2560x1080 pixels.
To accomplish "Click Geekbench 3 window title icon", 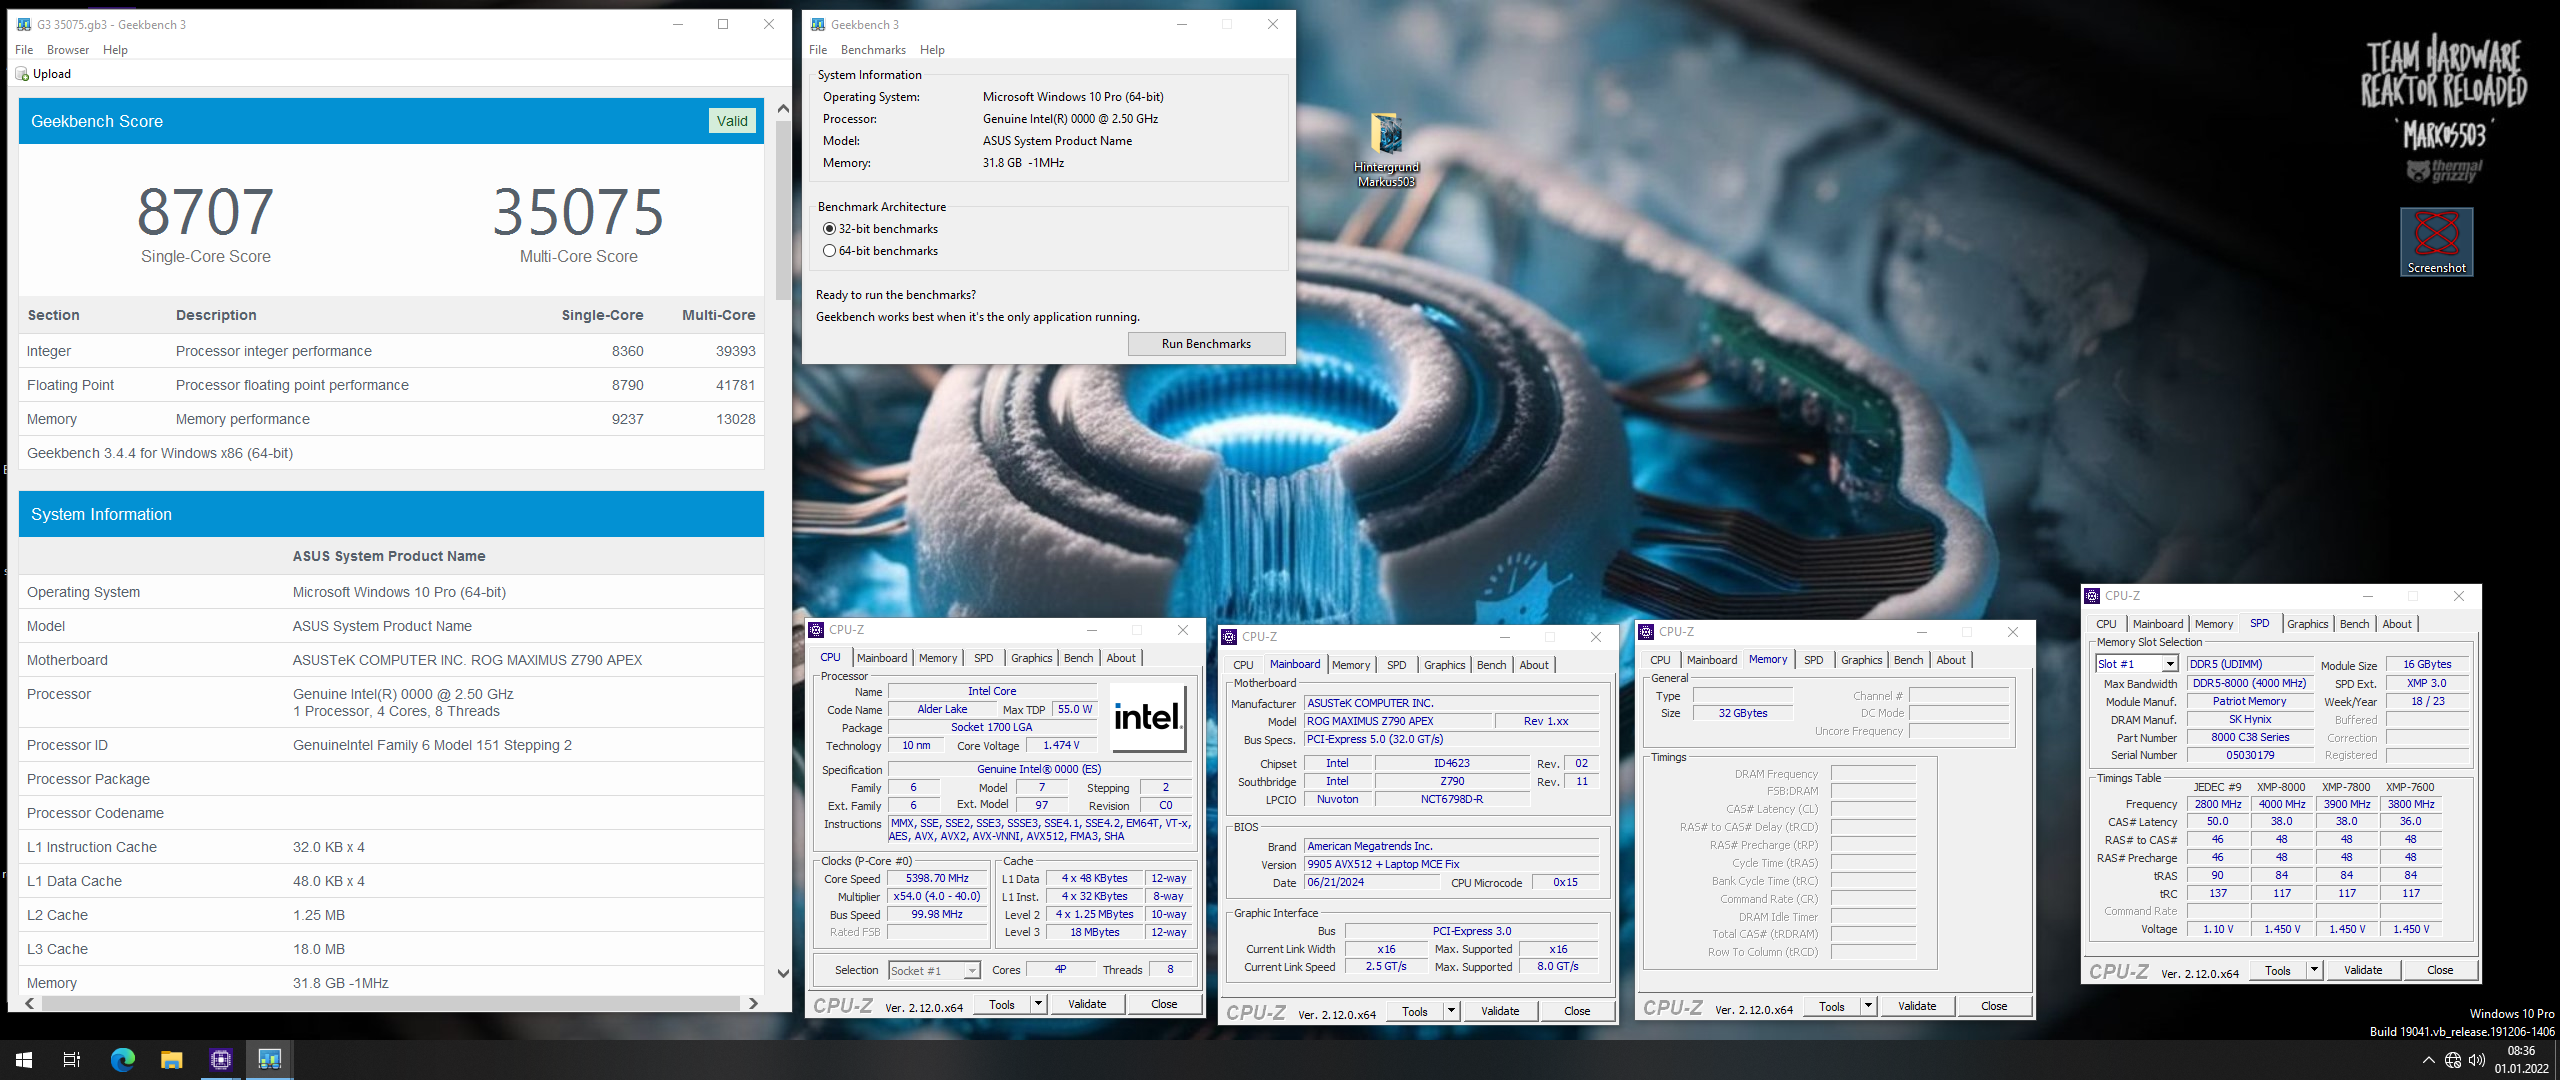I will [818, 24].
